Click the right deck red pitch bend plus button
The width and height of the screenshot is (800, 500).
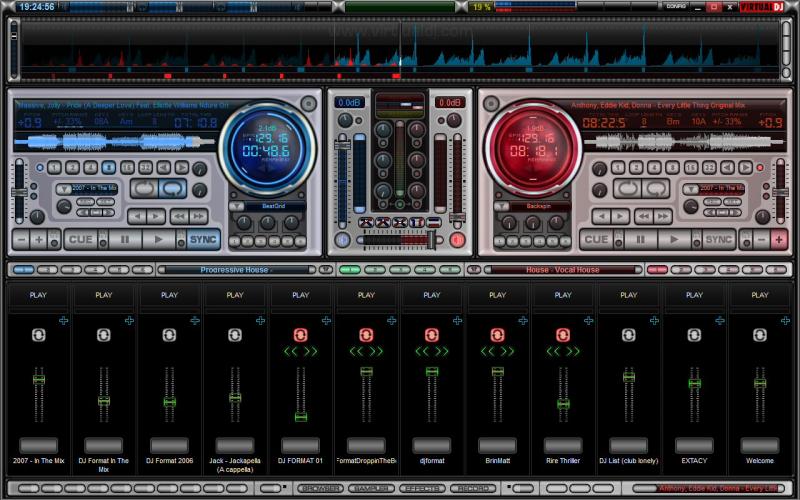pyautogui.click(x=779, y=239)
